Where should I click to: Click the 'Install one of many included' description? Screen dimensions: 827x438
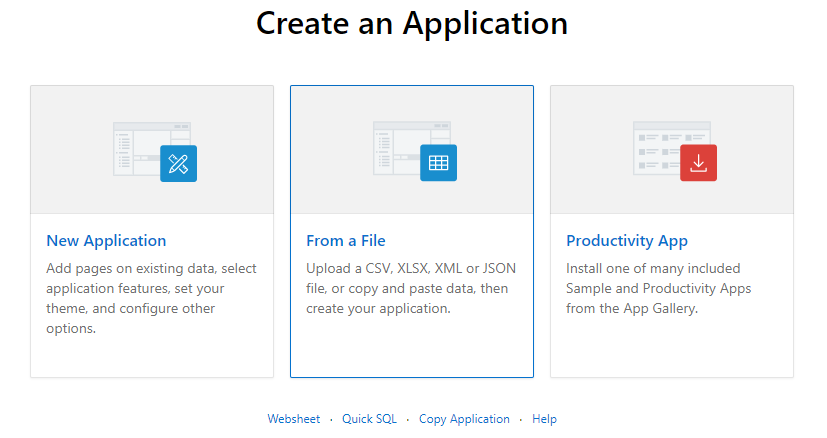(x=659, y=288)
